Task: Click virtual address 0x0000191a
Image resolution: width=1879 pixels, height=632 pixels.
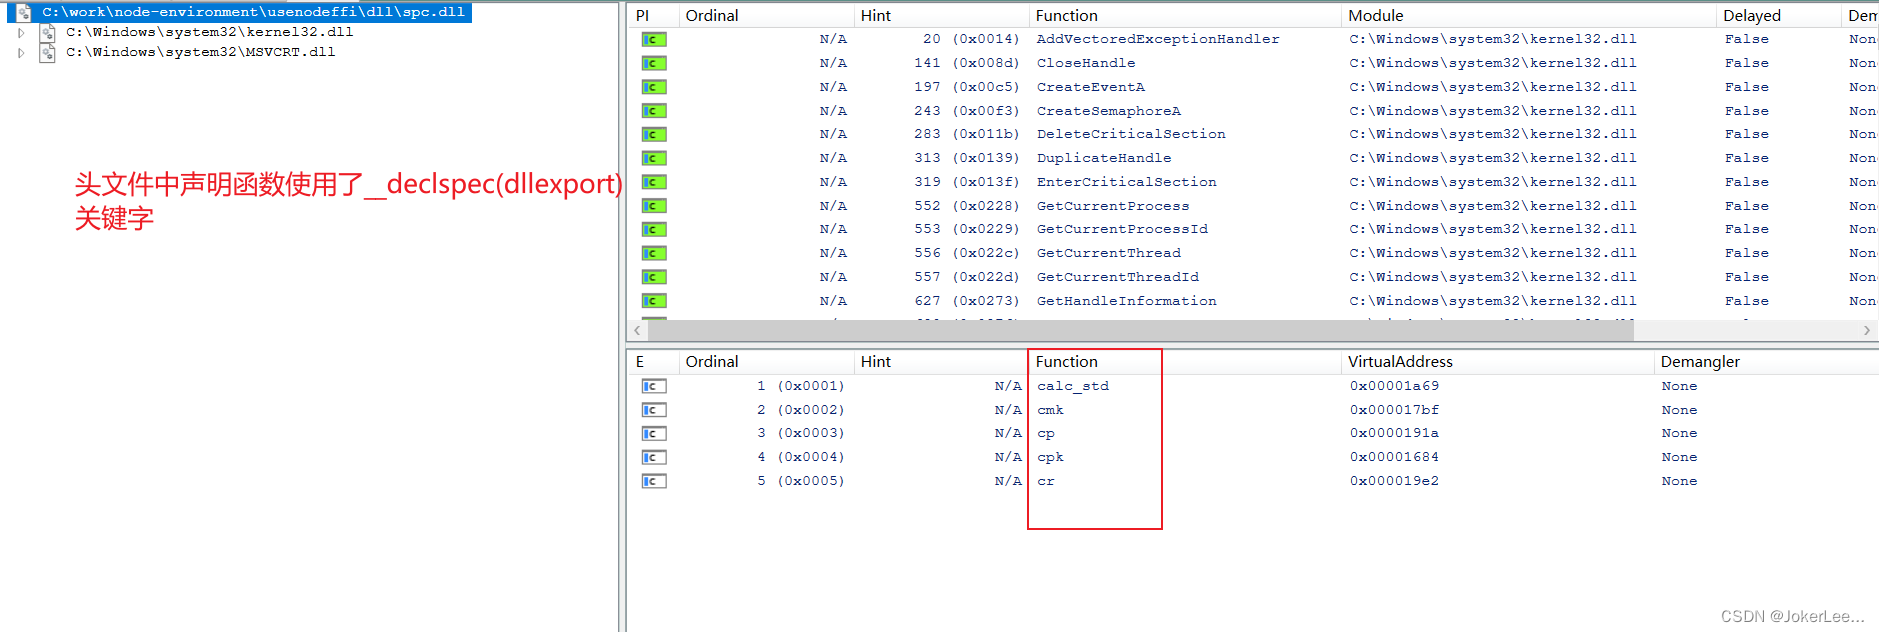Action: [x=1394, y=433]
